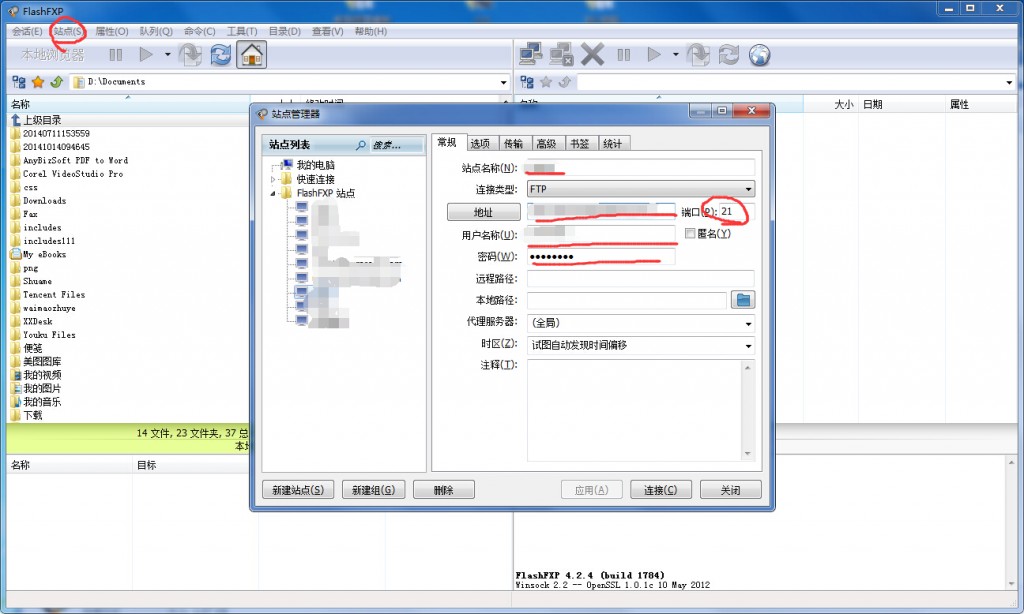Click the local pane pause icon
Image resolution: width=1024 pixels, height=614 pixels.
coord(116,55)
